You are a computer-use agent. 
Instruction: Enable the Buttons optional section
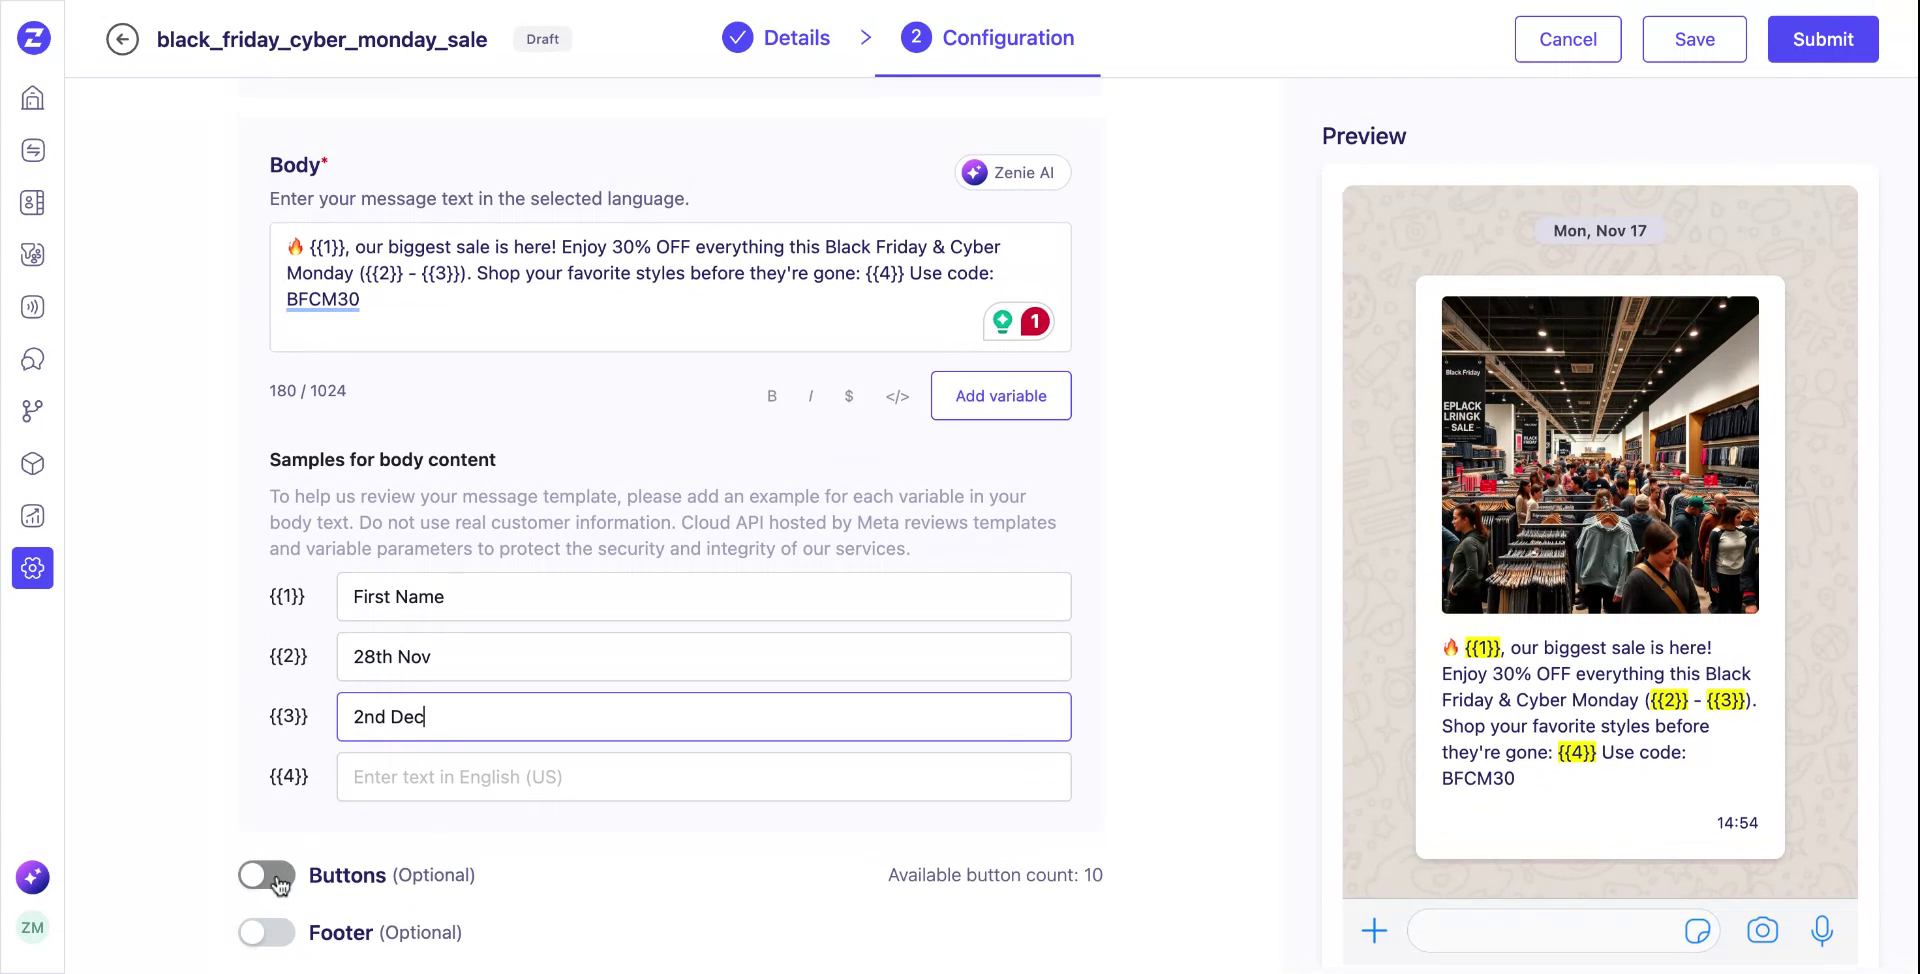[266, 875]
